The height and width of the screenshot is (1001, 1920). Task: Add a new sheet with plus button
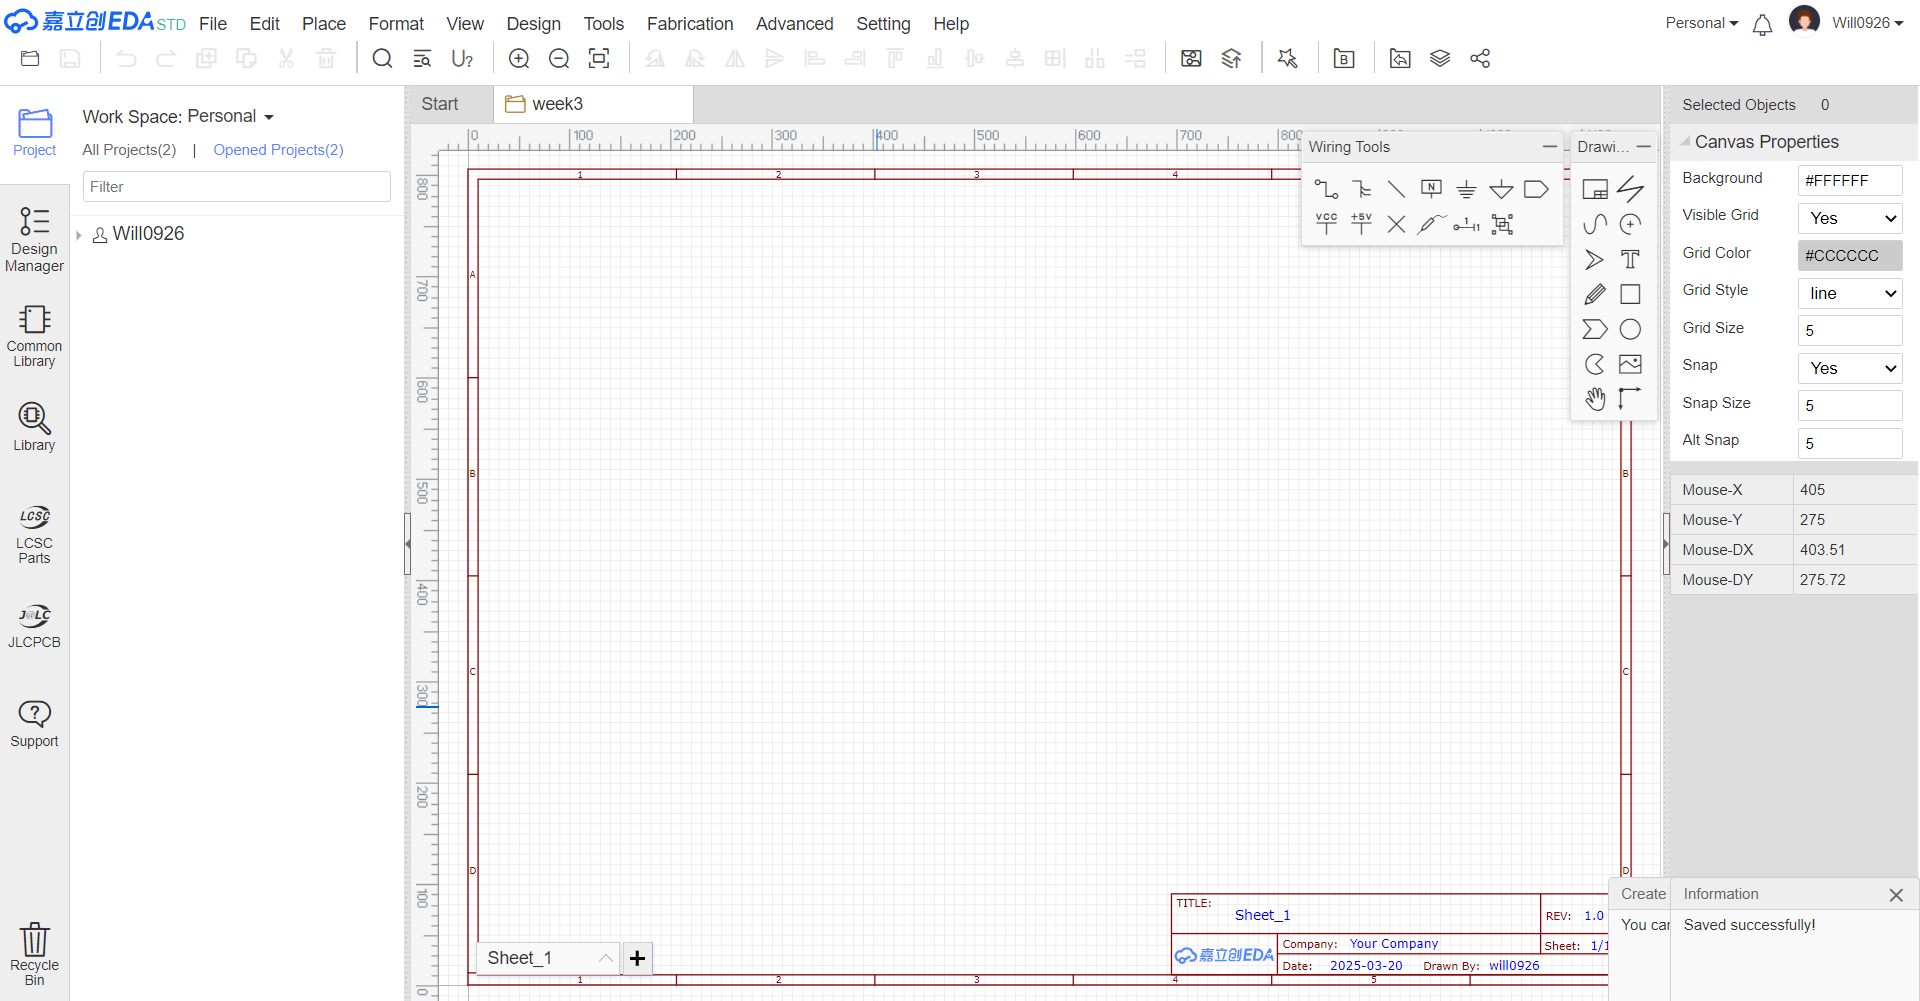click(x=637, y=958)
